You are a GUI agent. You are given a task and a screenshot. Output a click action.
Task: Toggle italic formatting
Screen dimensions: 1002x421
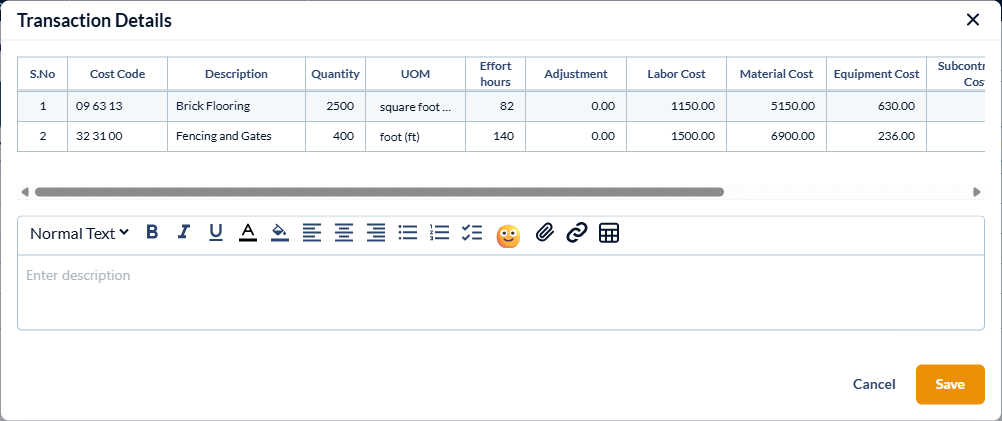pyautogui.click(x=184, y=233)
